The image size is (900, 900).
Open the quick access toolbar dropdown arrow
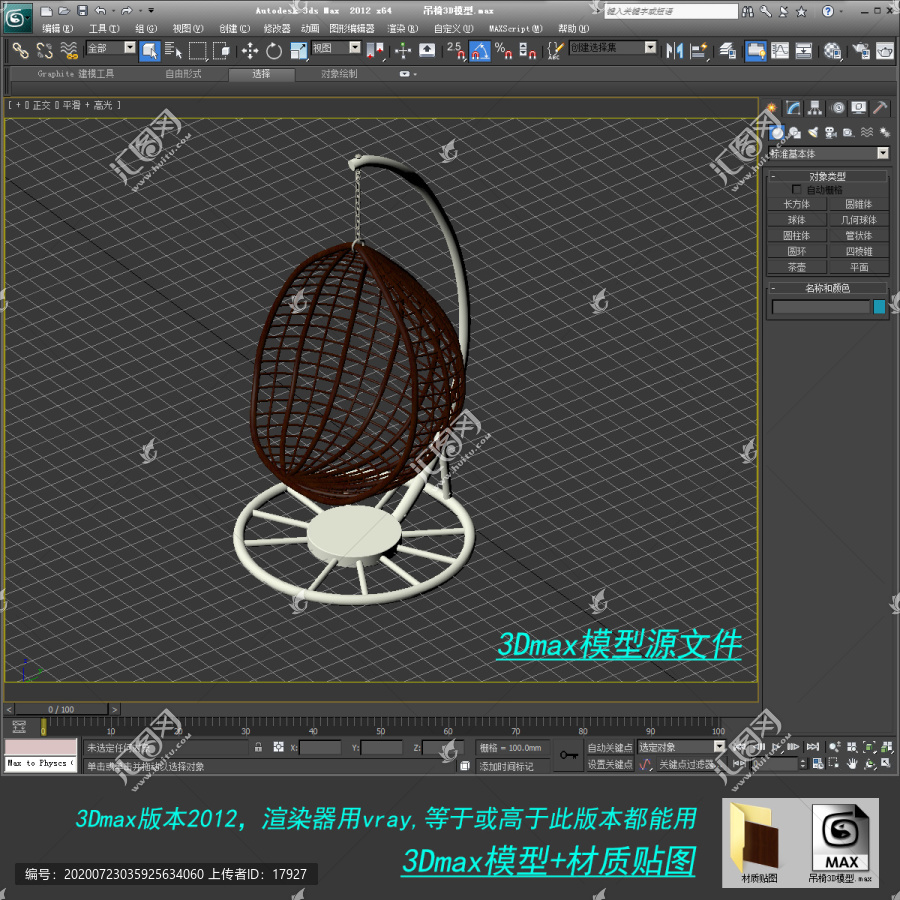[151, 11]
